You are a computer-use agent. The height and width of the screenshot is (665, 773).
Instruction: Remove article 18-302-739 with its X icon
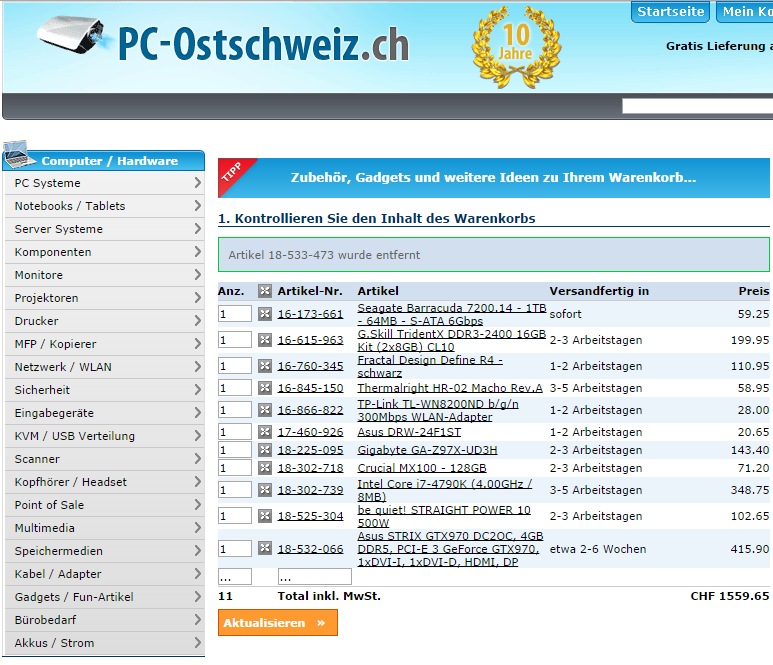[x=265, y=490]
